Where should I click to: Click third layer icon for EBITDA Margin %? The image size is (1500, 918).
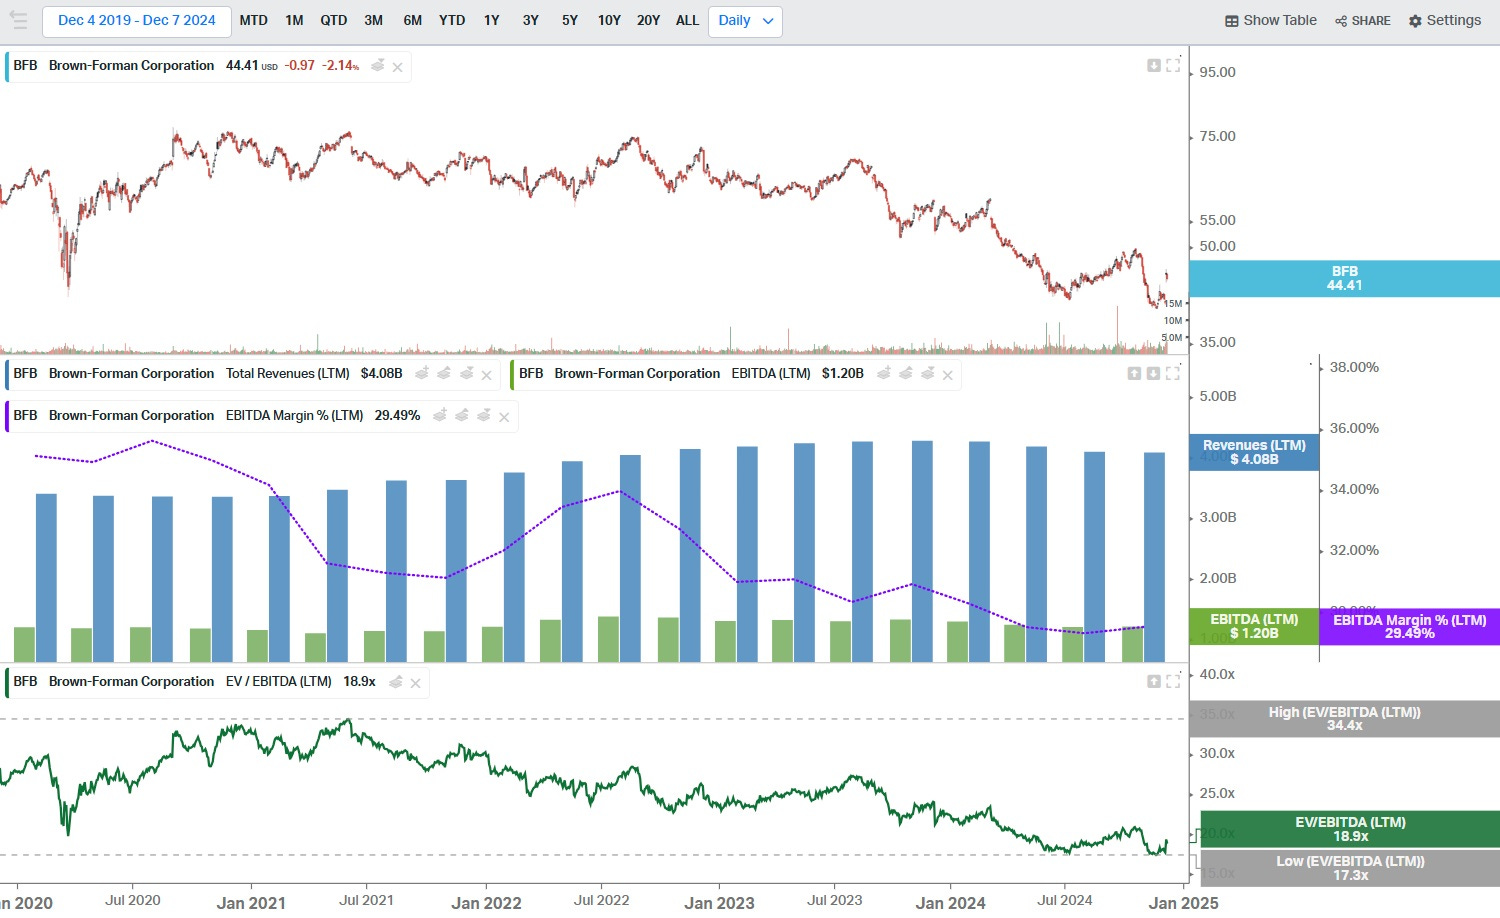pos(484,415)
